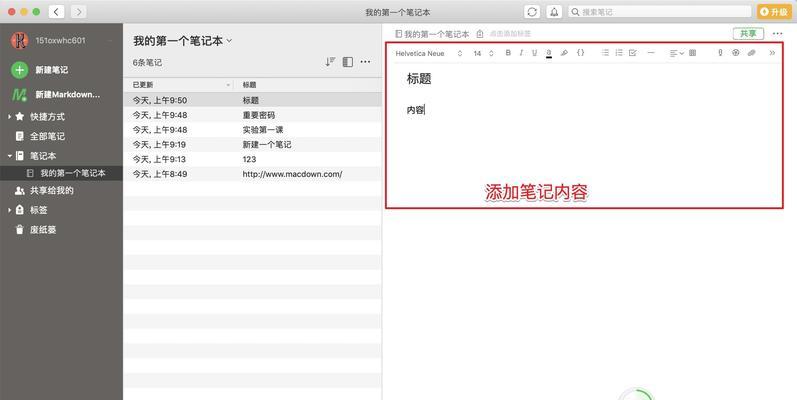The image size is (797, 400).
Task: Click the 搜索笔记 search field
Action: (659, 12)
